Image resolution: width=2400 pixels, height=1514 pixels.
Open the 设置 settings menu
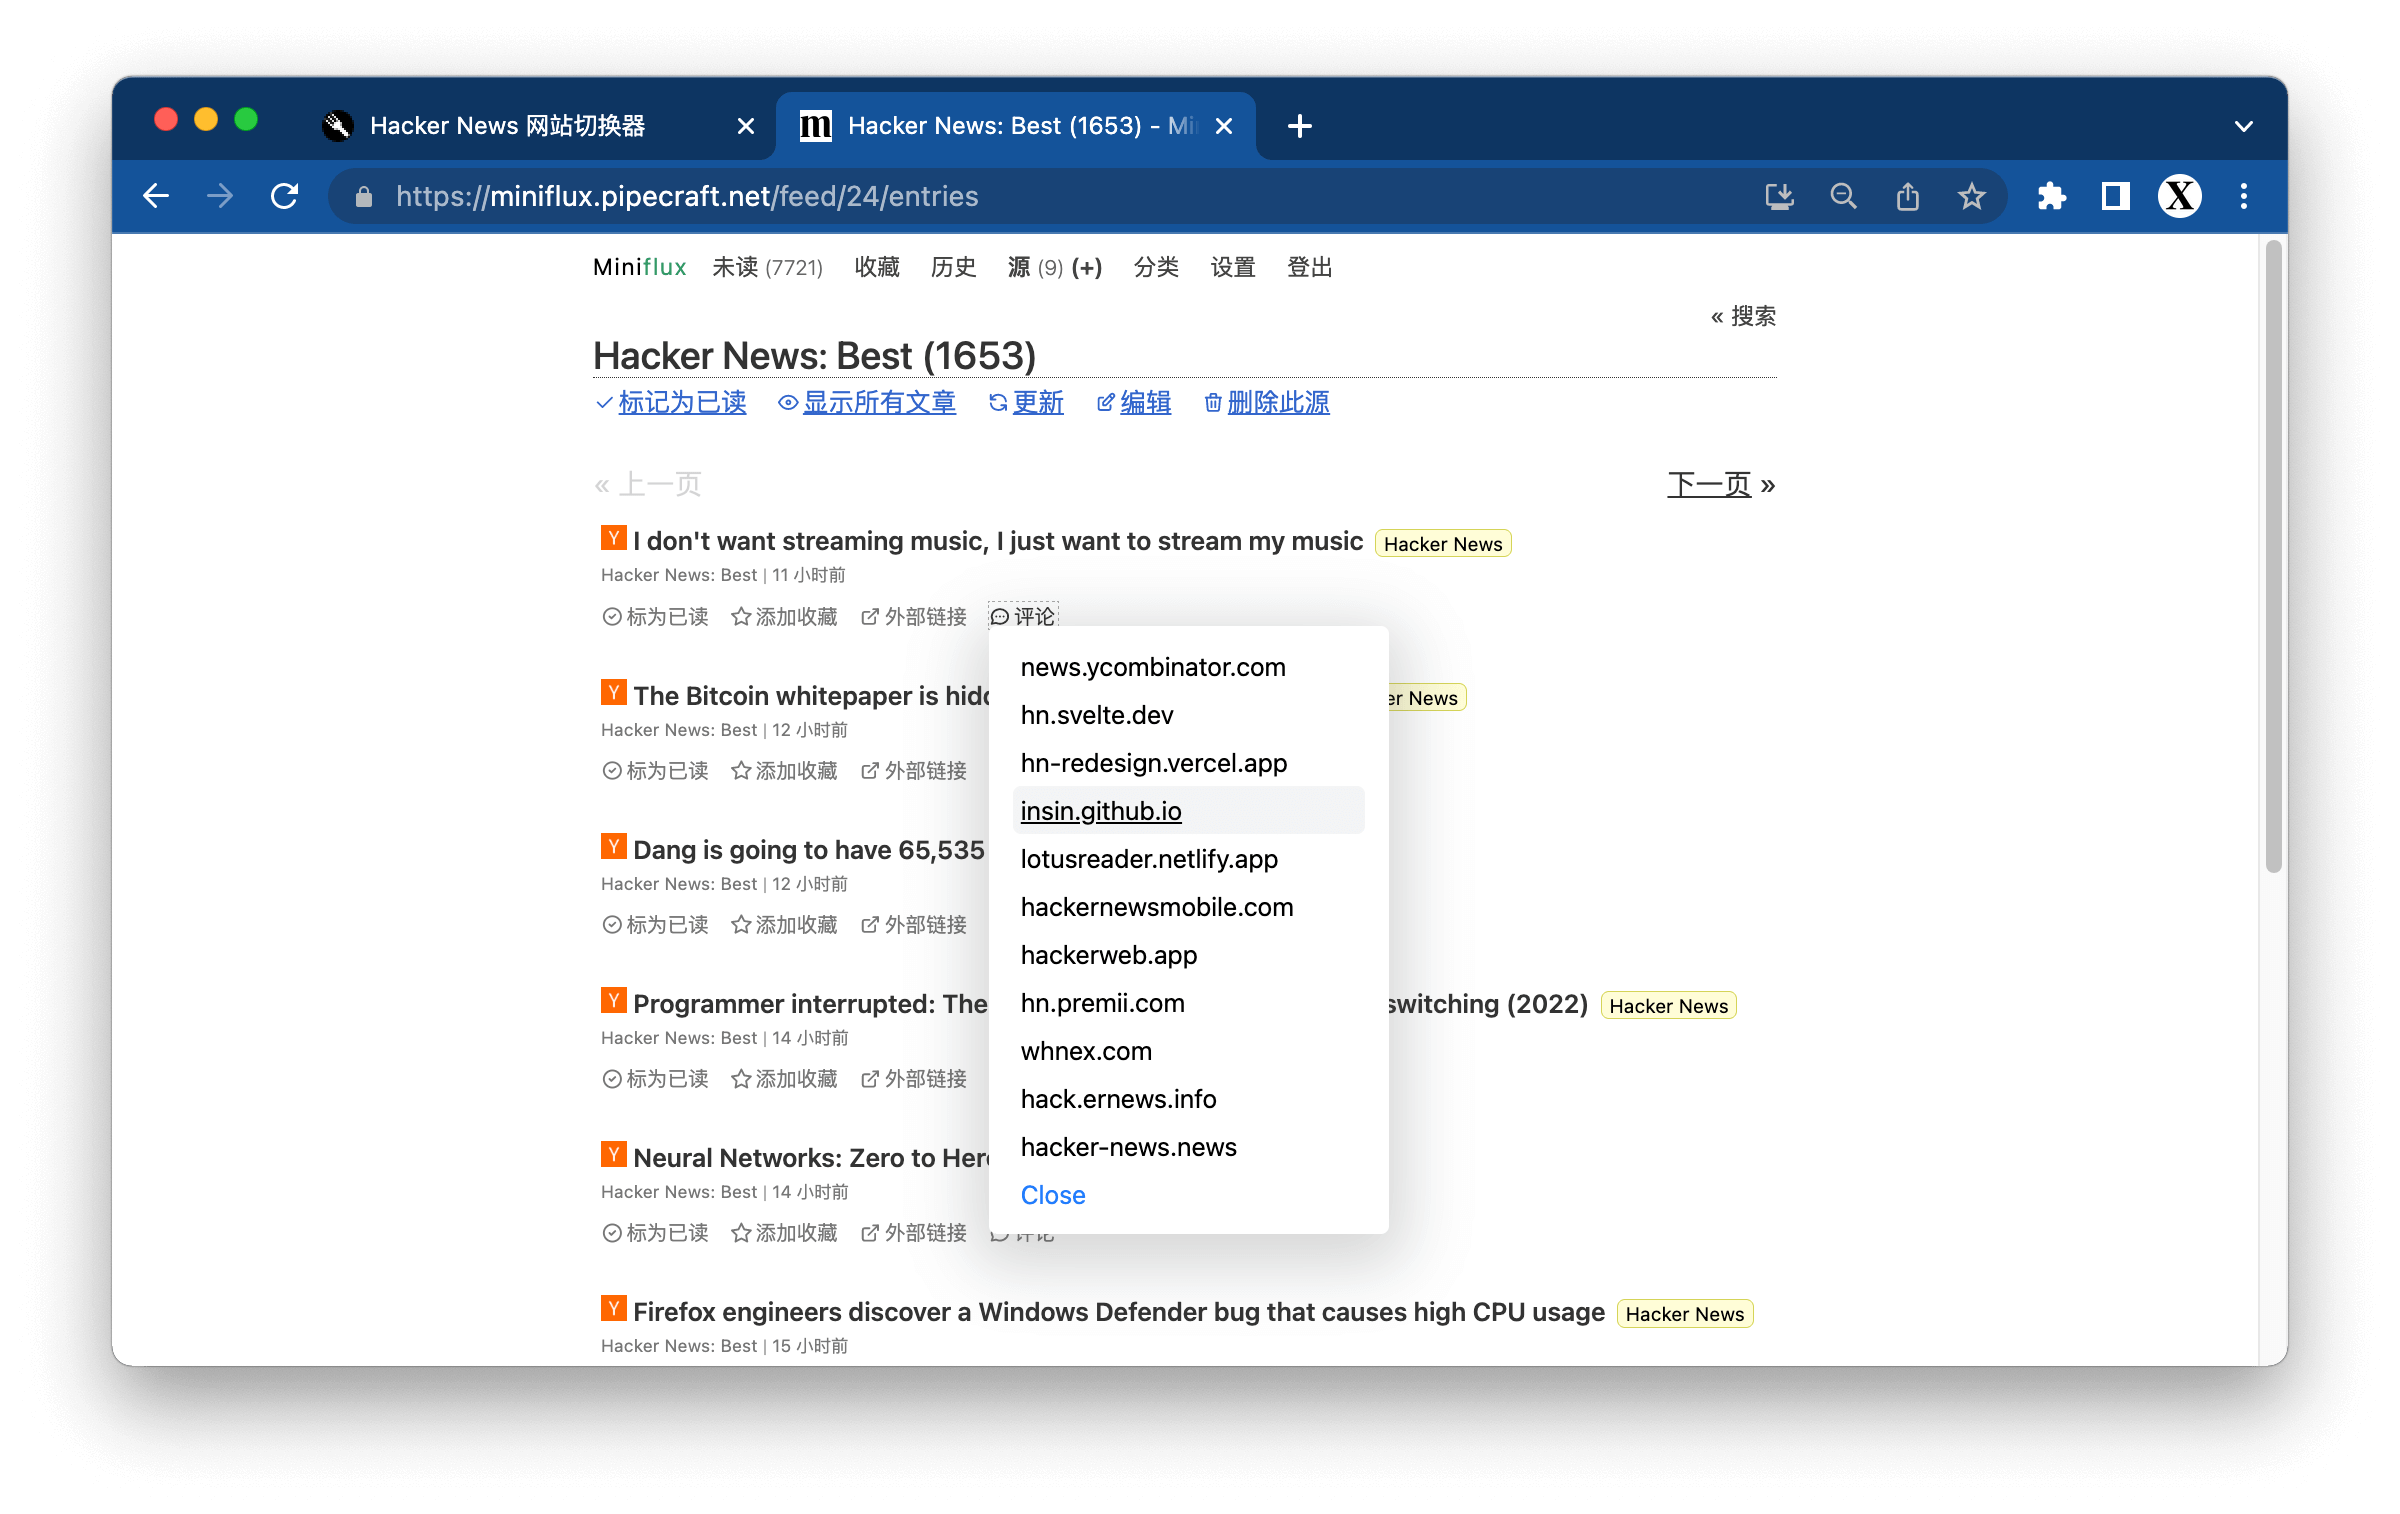pos(1232,267)
